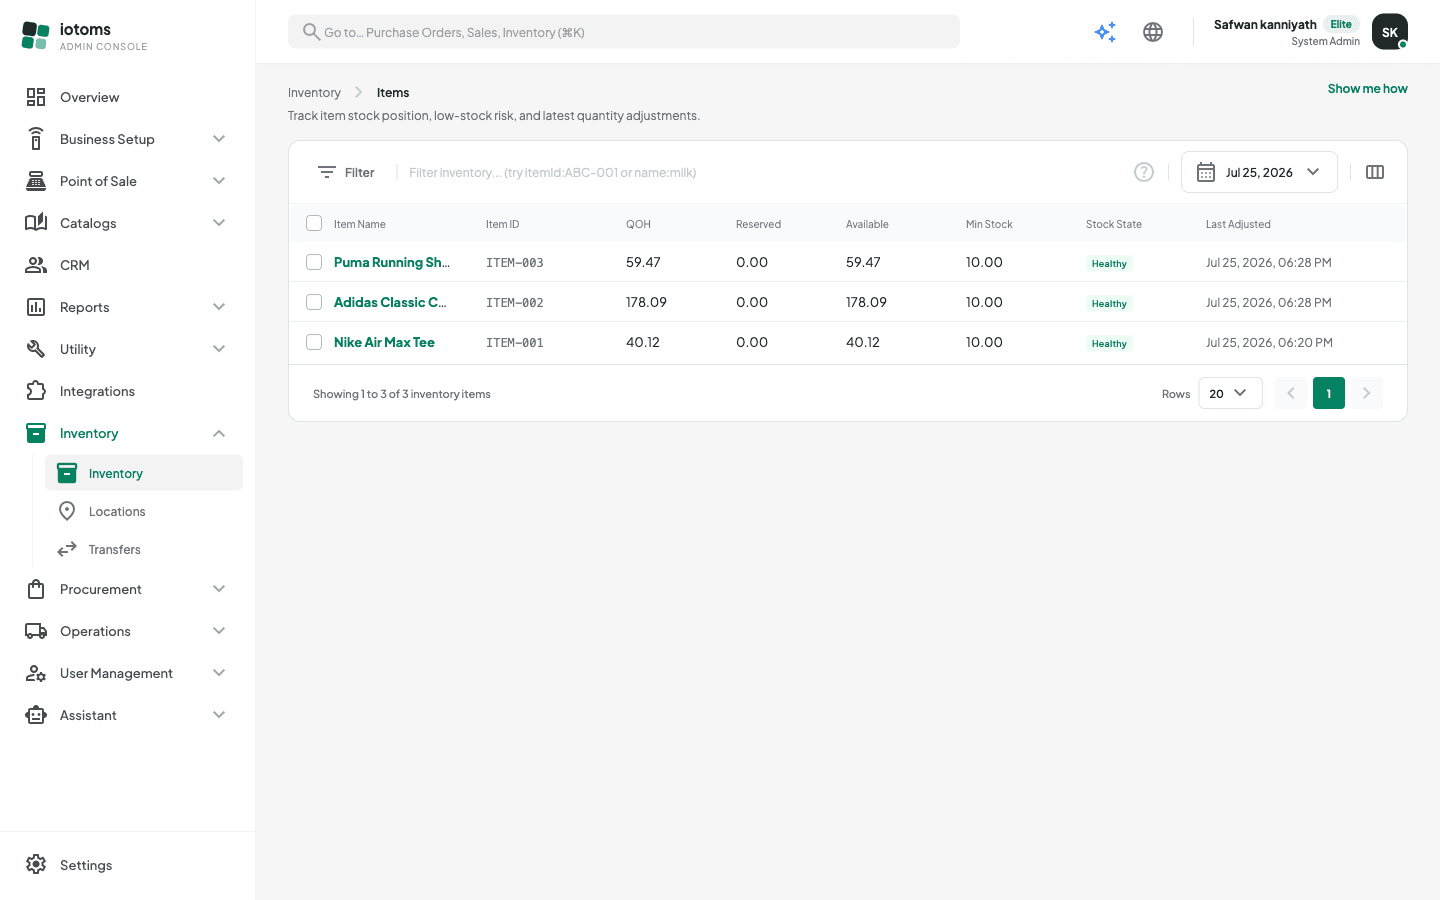Click the globe language icon
This screenshot has height=900, width=1440.
click(x=1153, y=32)
